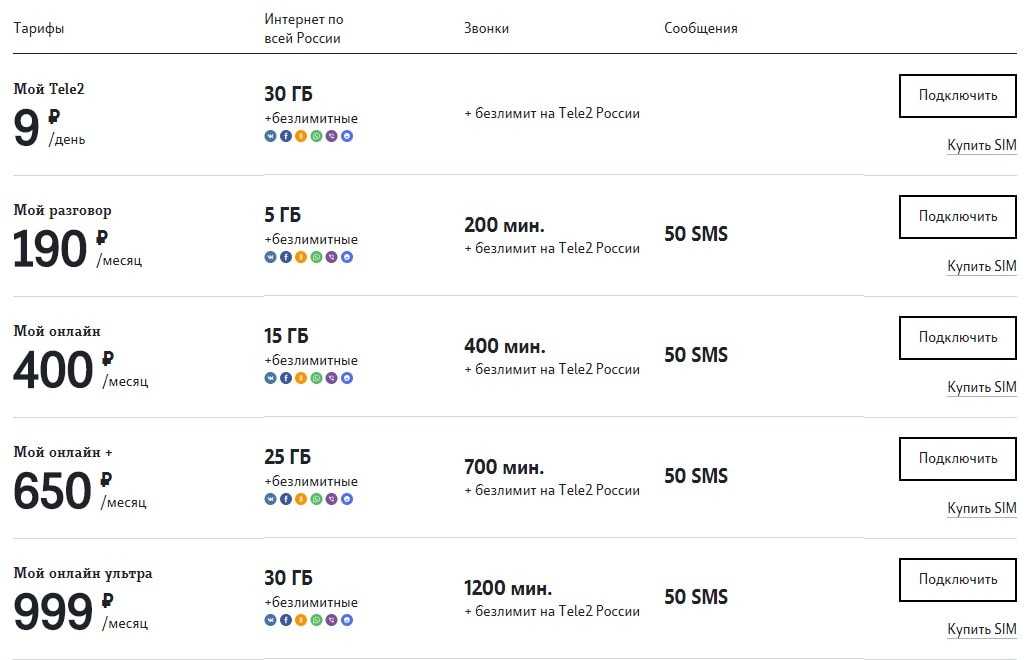Connect the Мой онлайн tariff for 400 ₽
The image size is (1035, 660).
coord(957,337)
